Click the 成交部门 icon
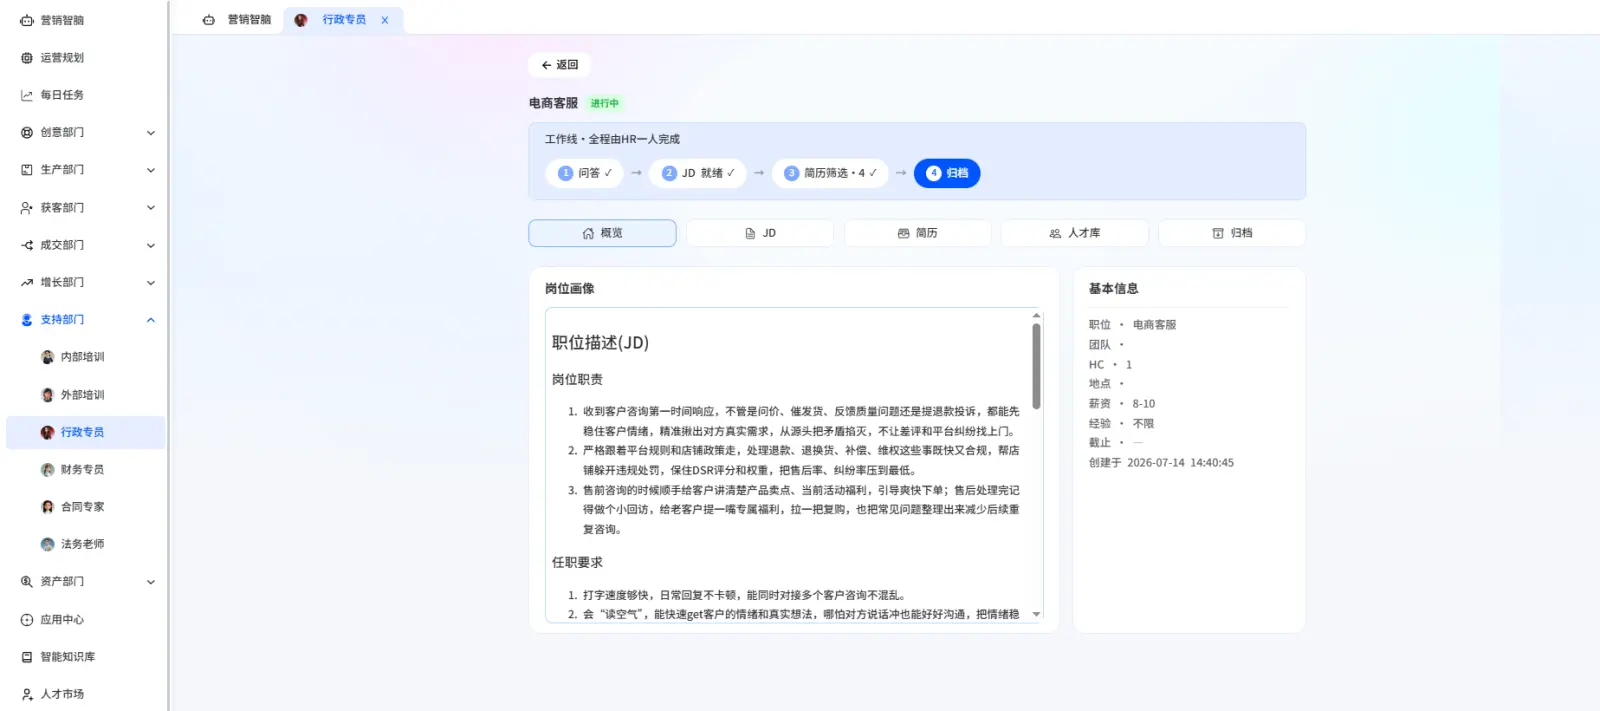 27,245
